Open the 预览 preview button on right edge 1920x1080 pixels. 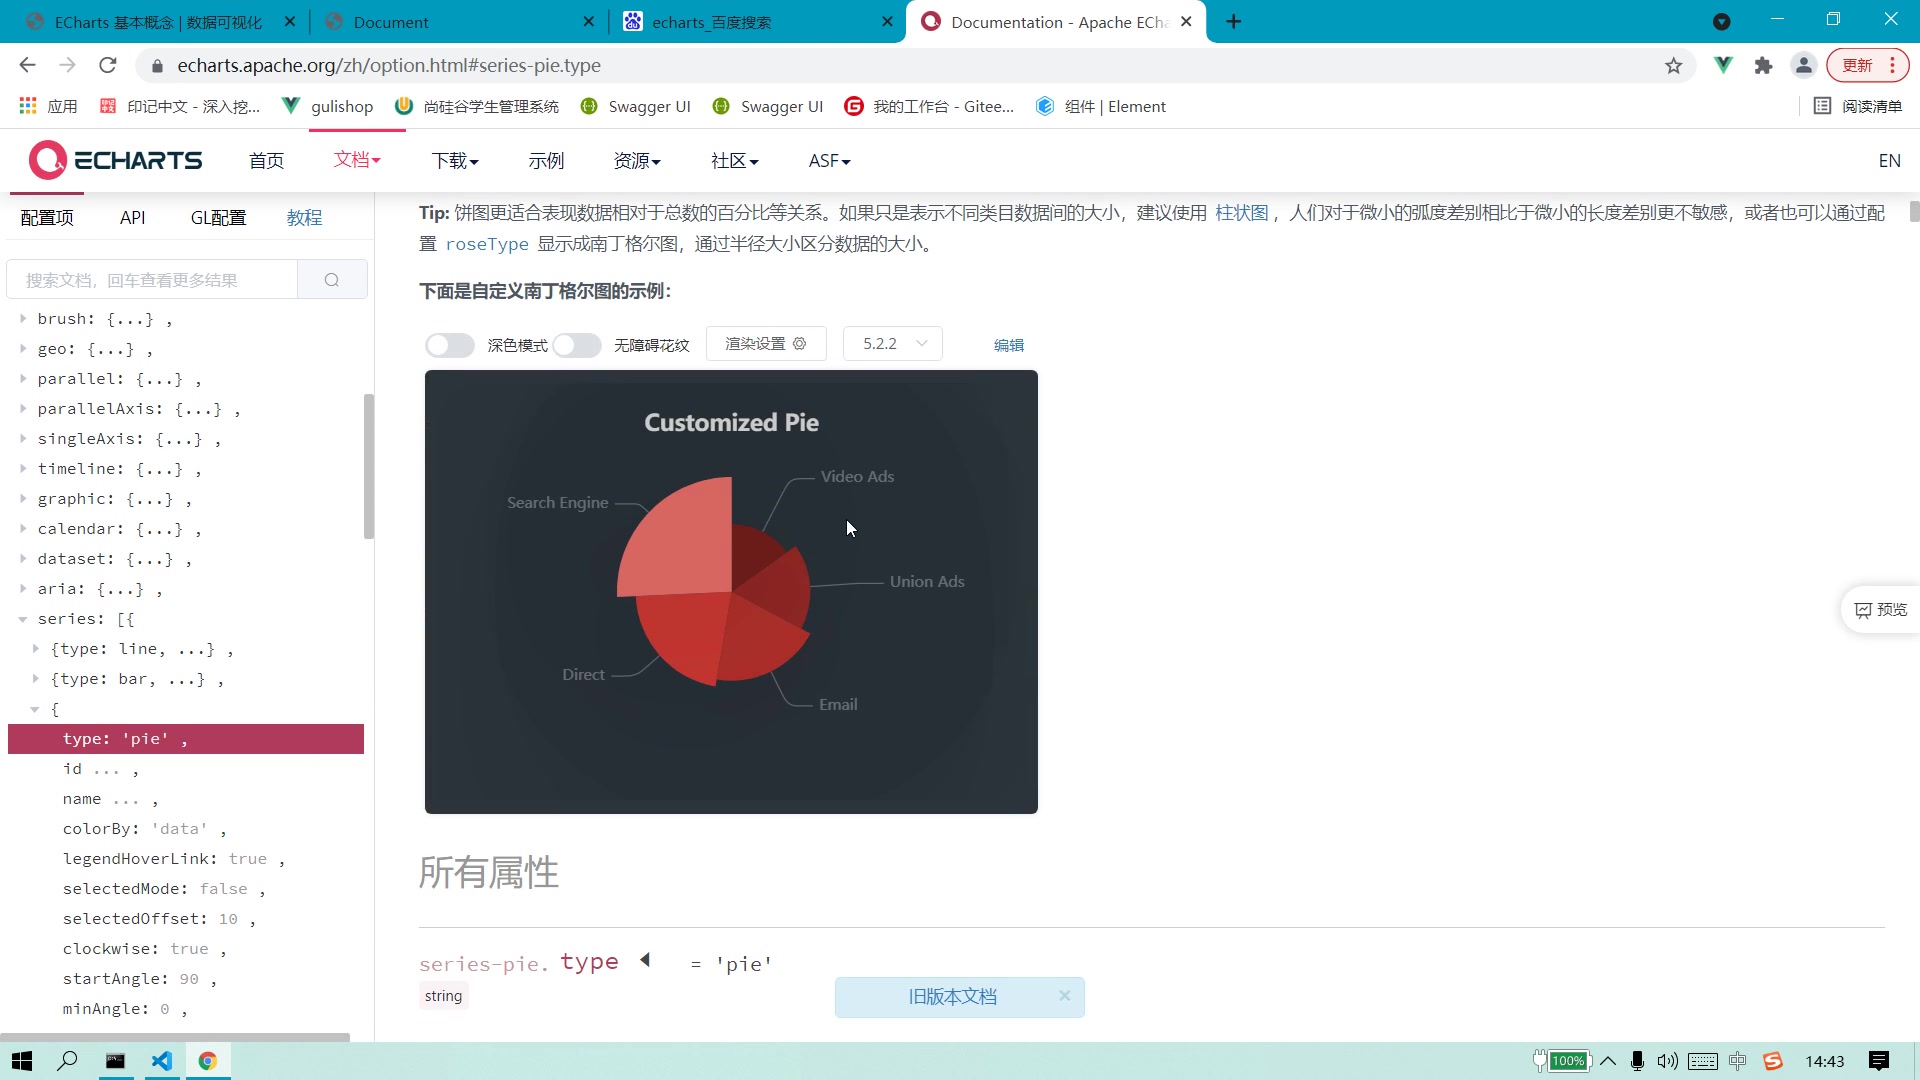click(x=1880, y=610)
